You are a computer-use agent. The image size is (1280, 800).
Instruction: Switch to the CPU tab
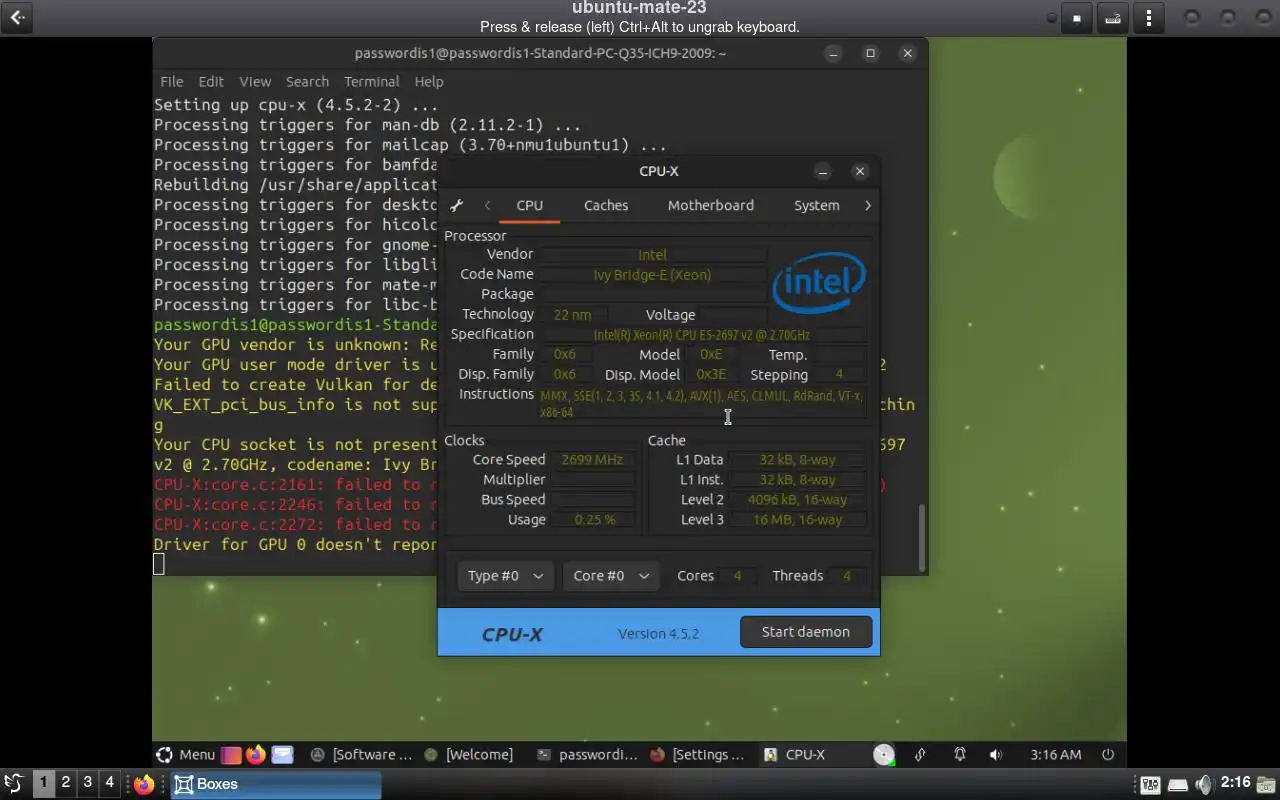(530, 205)
